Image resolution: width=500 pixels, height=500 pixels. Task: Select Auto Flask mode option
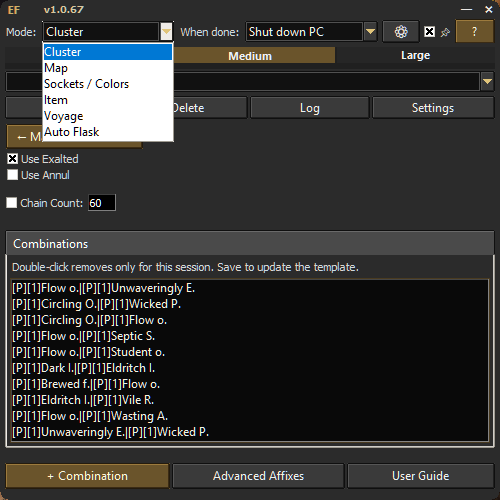click(108, 132)
